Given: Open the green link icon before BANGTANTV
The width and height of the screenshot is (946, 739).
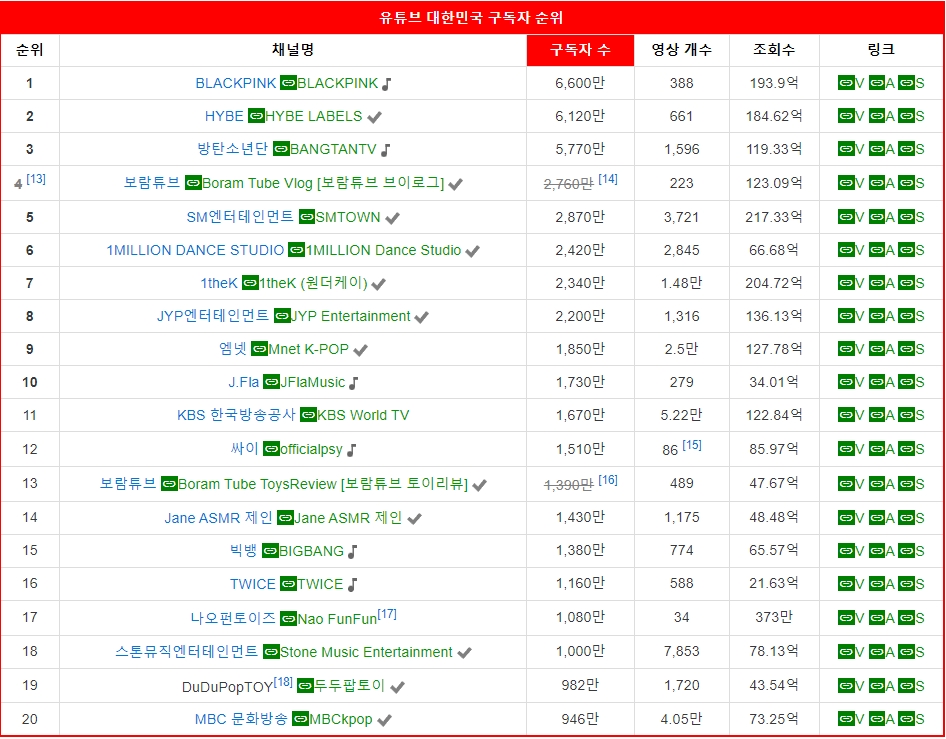Looking at the screenshot, I should tap(281, 149).
